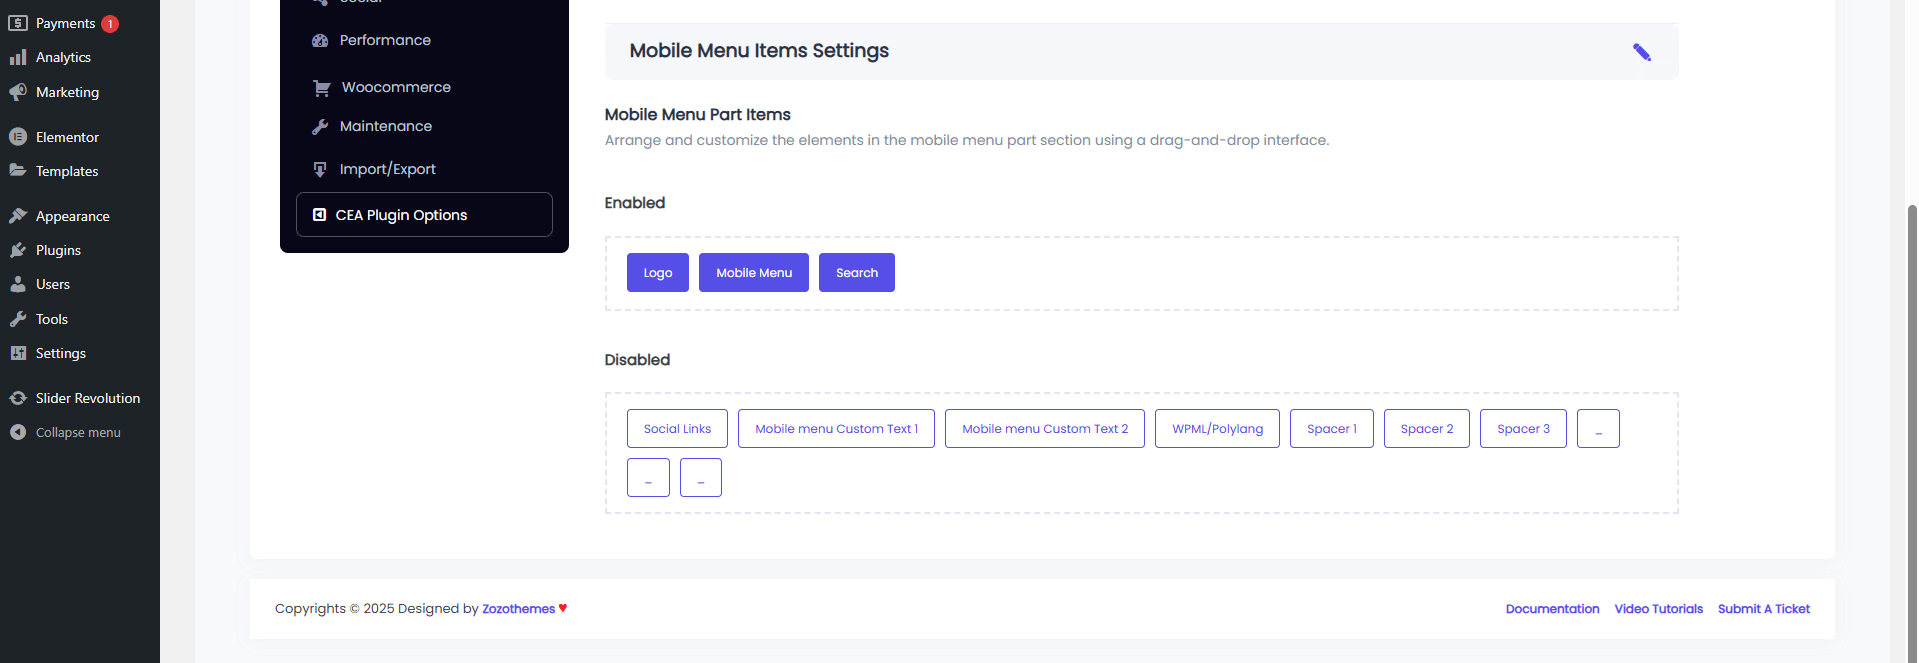Open CEA Plugin Options tab
The image size is (1919, 663).
tap(424, 215)
